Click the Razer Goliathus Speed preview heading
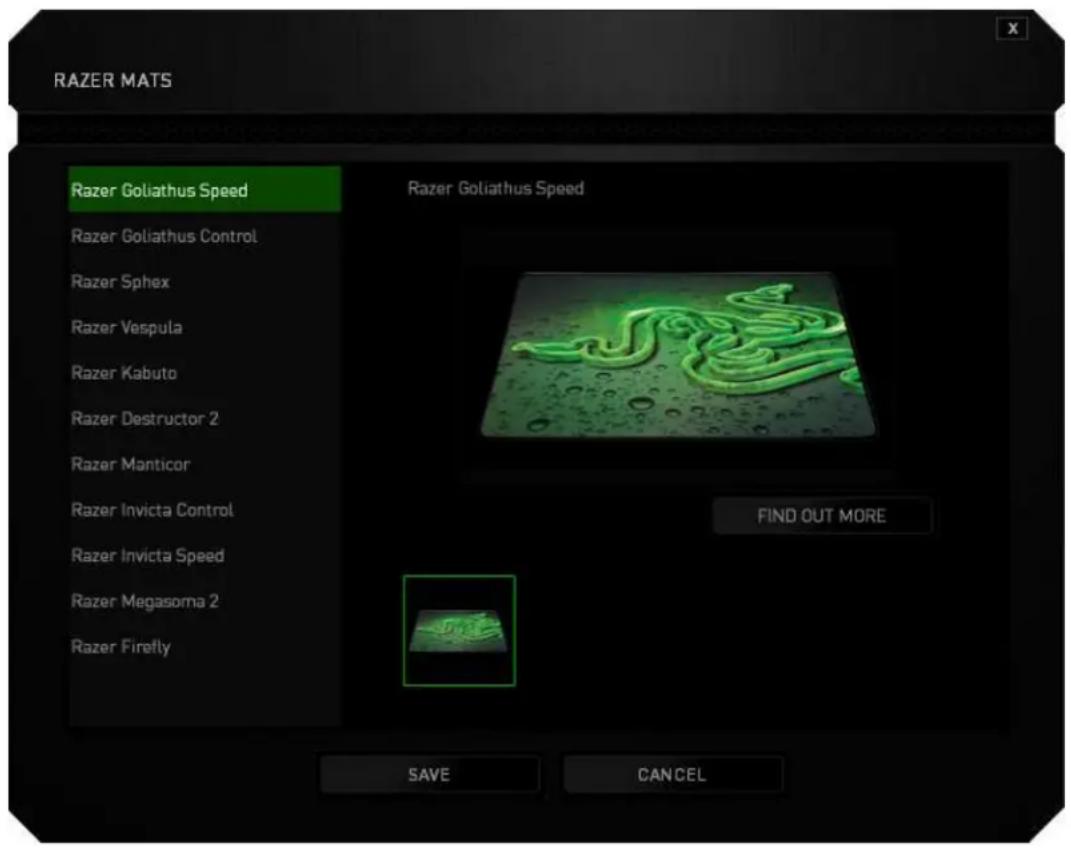The image size is (1071, 848). pos(496,188)
